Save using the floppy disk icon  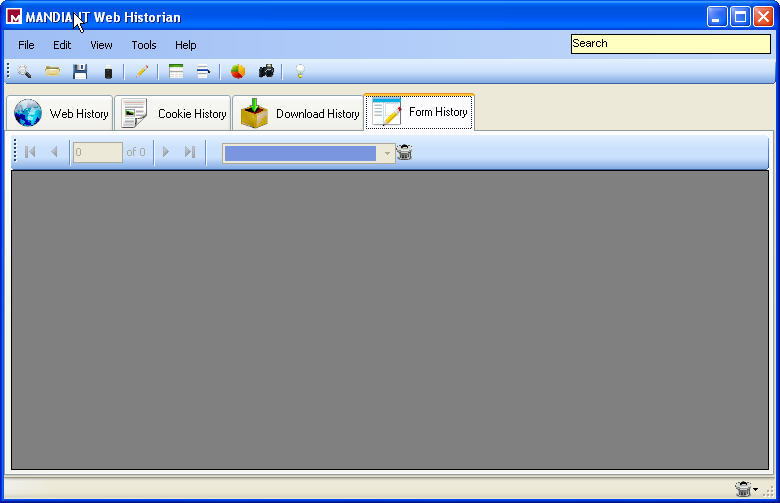[80, 72]
